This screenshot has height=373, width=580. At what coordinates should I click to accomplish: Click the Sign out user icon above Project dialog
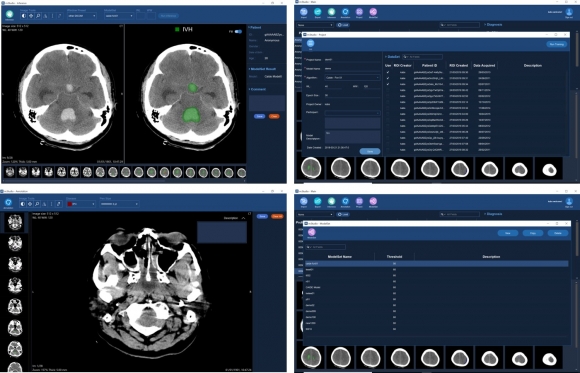[569, 13]
